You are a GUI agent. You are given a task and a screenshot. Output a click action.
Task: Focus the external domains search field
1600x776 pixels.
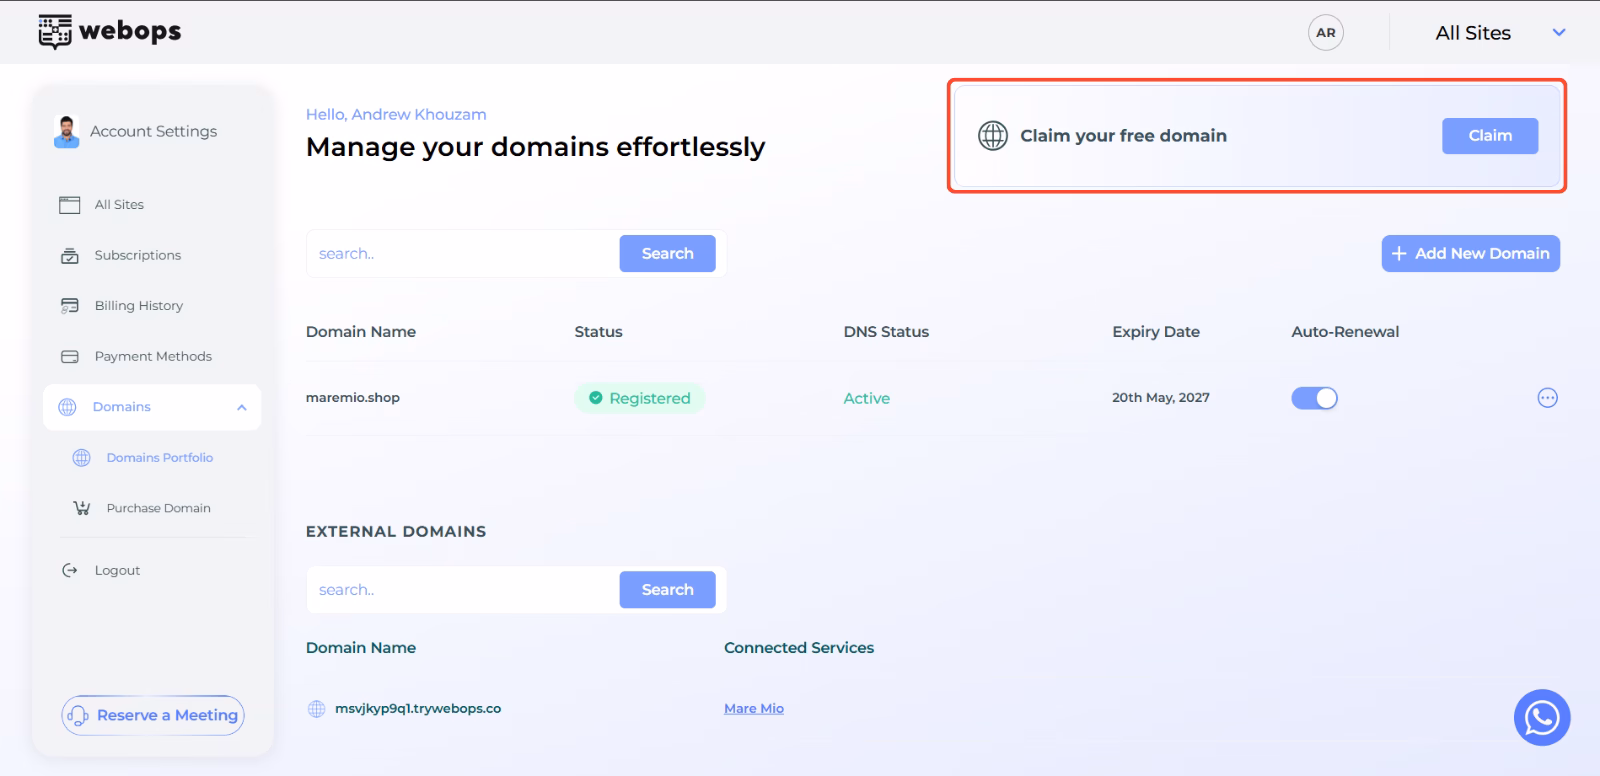click(x=463, y=590)
